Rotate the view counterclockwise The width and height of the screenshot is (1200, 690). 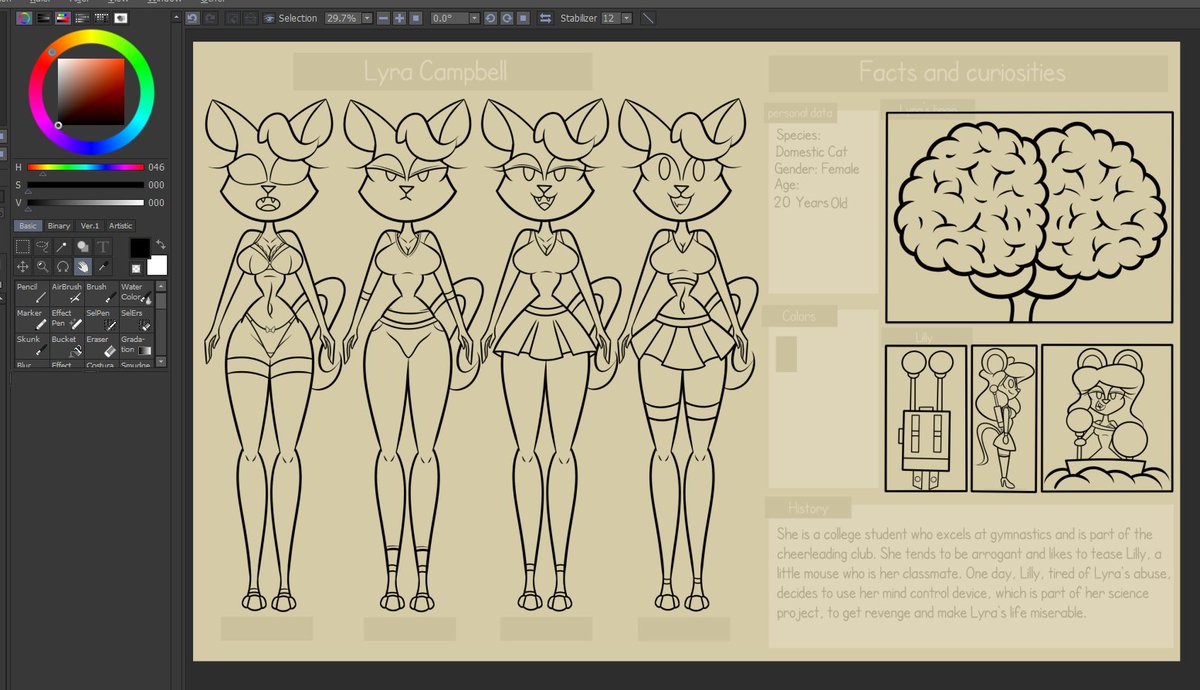coord(490,18)
